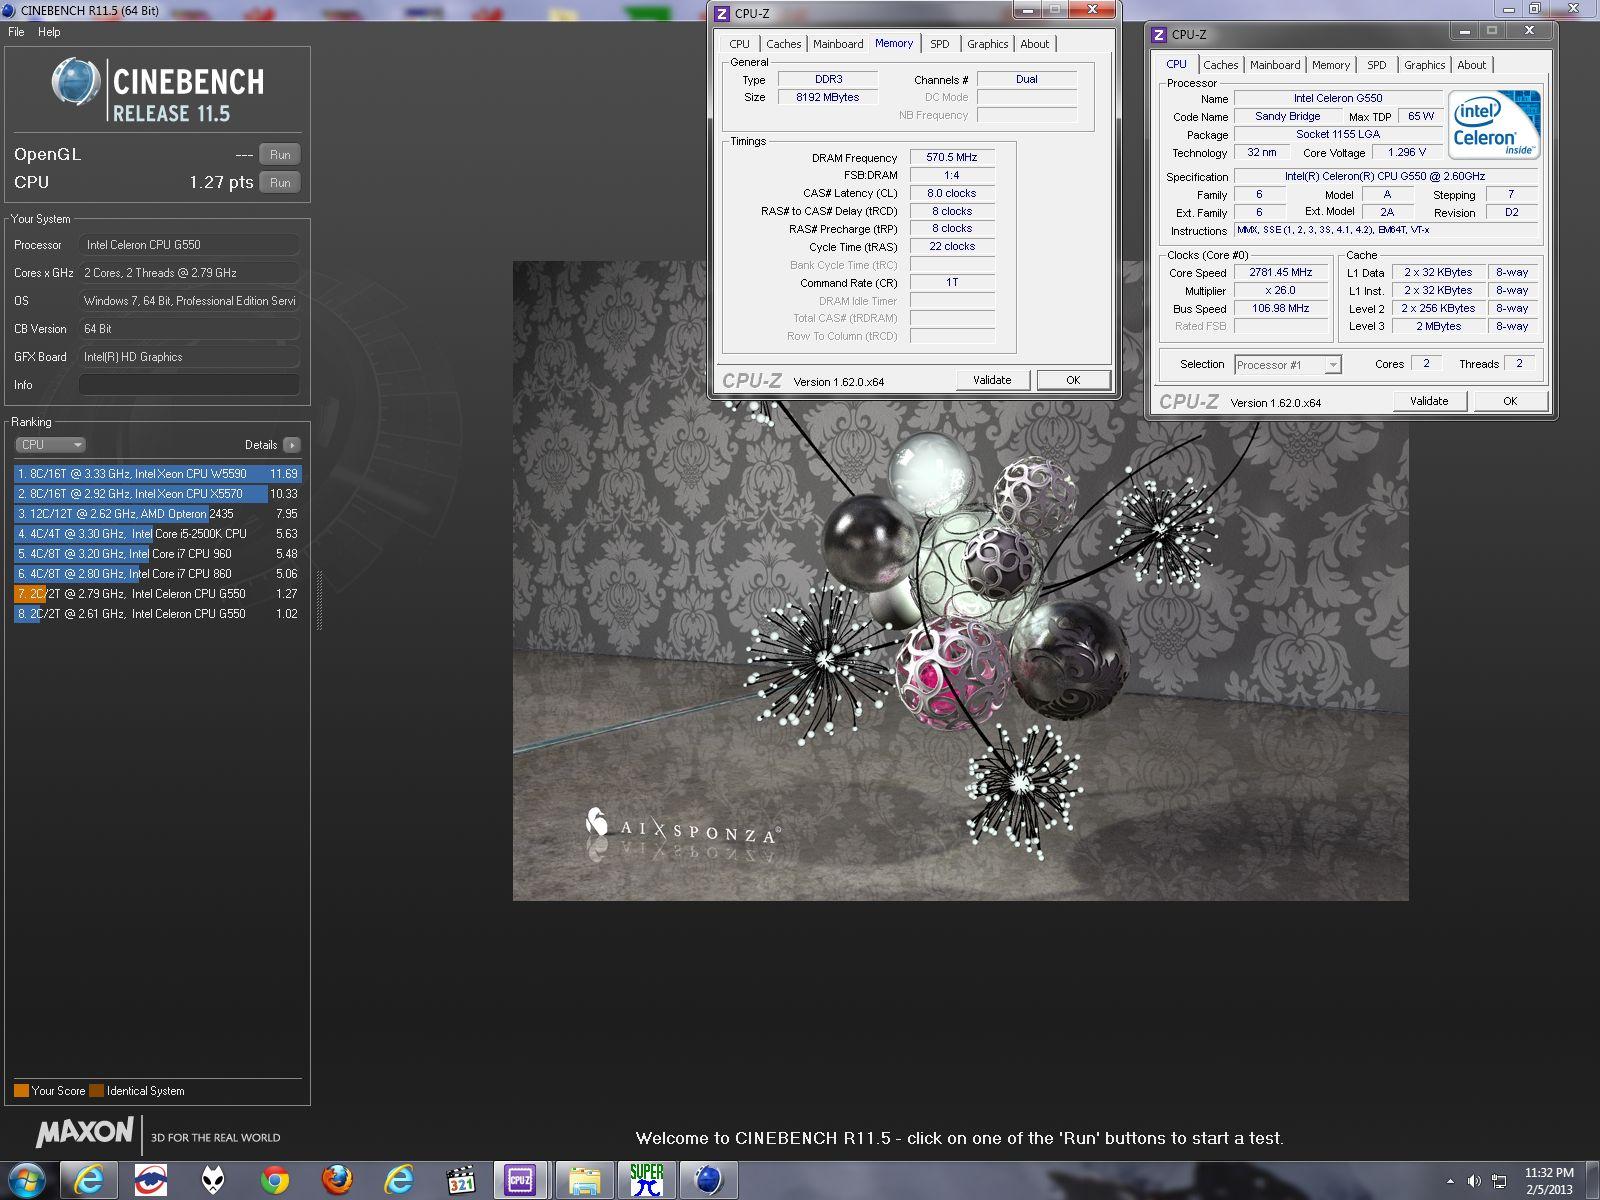Image resolution: width=1600 pixels, height=1200 pixels.
Task: Open the CPU ranking type dropdown
Action: tap(50, 445)
